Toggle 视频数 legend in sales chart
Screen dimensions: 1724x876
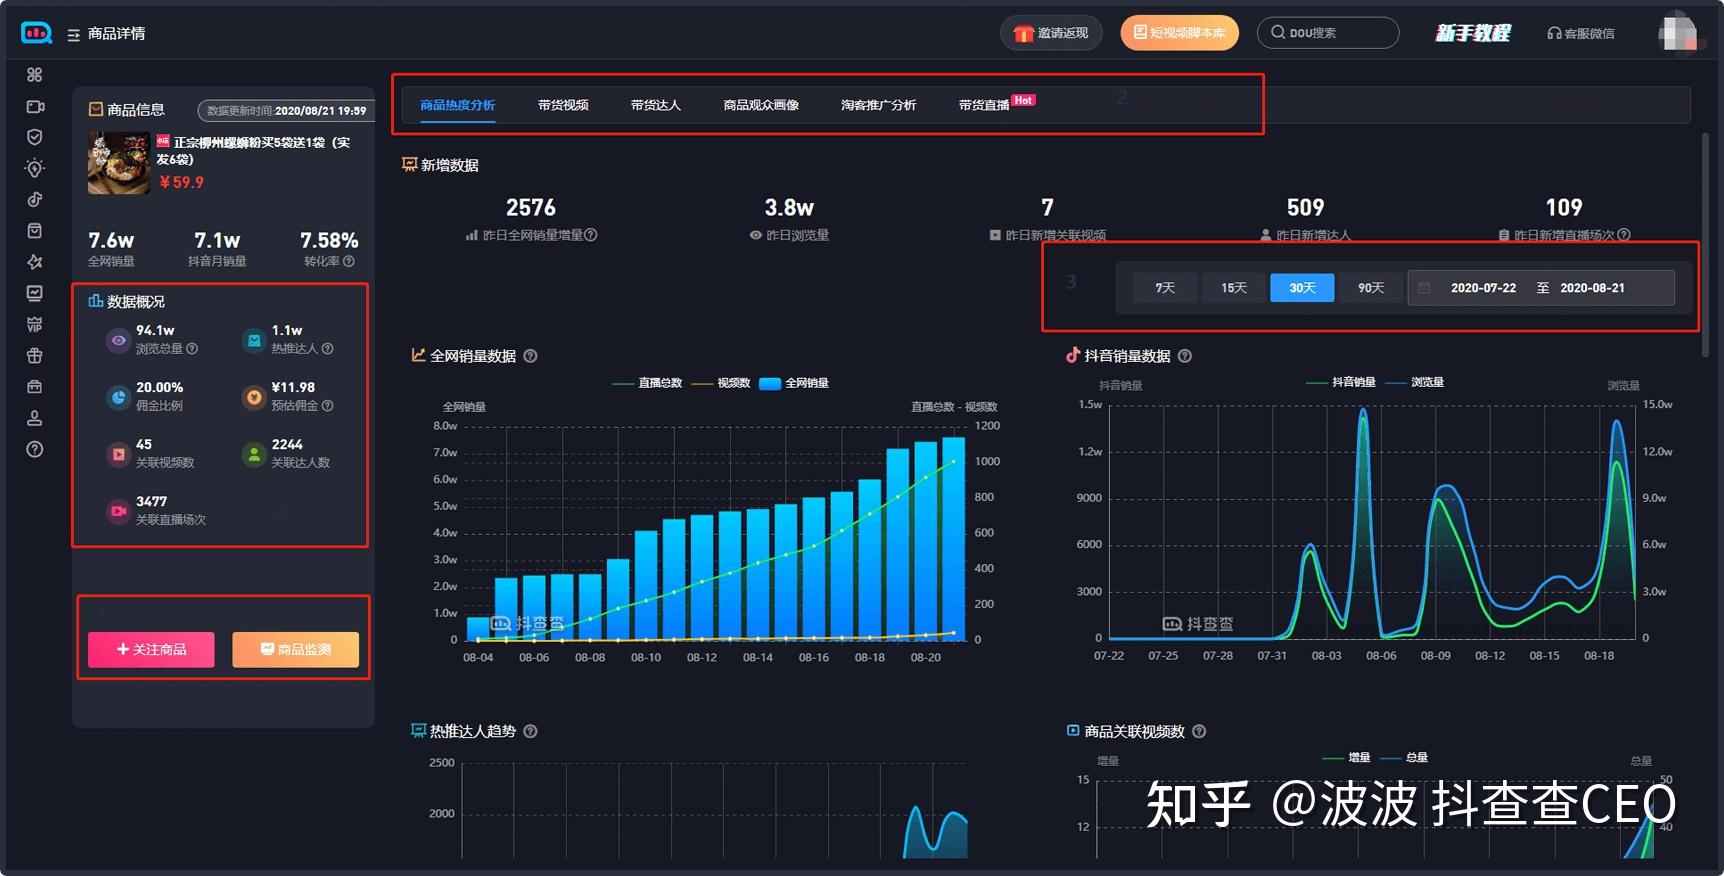[721, 383]
